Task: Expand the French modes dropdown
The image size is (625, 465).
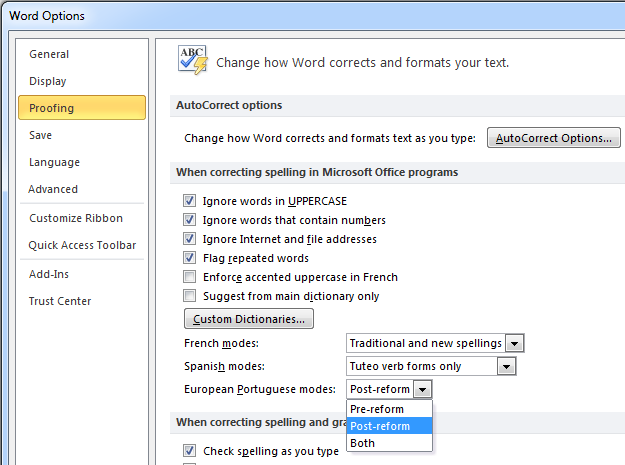Action: pyautogui.click(x=515, y=343)
